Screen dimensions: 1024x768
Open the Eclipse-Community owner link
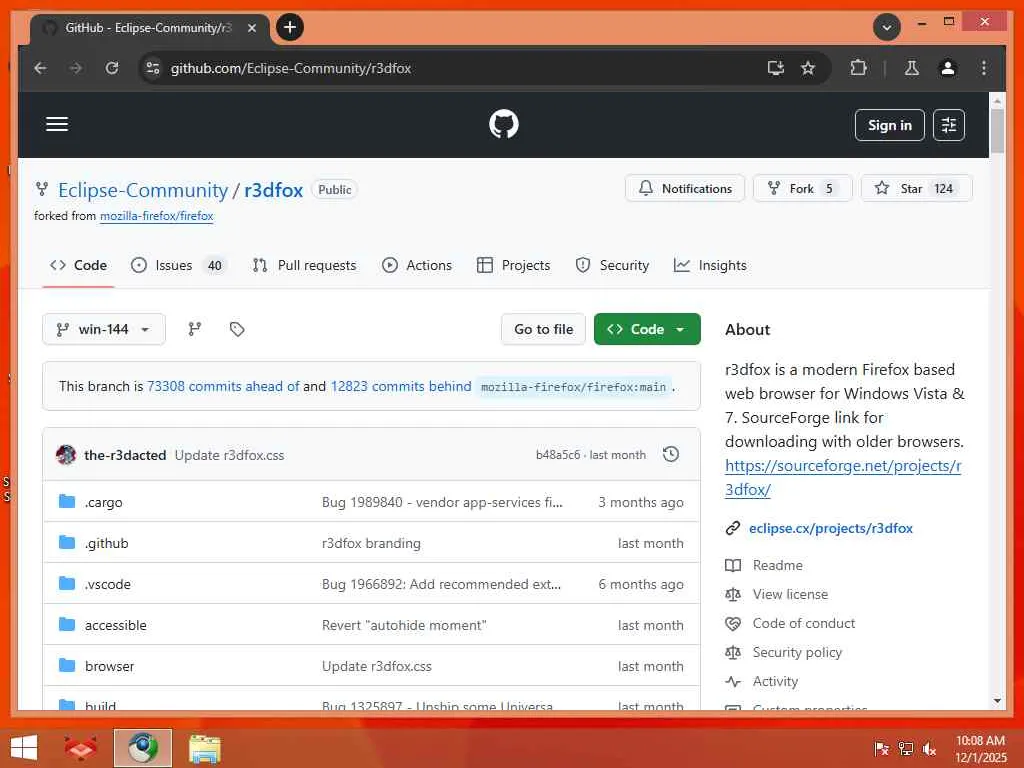point(143,190)
